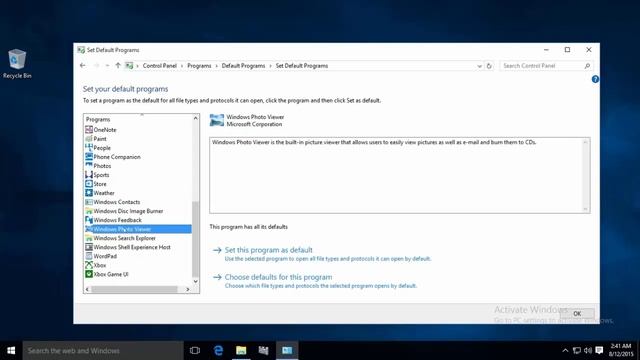Image resolution: width=640 pixels, height=360 pixels.
Task: Expand the chevron after Programs breadcrumb
Action: (x=217, y=66)
